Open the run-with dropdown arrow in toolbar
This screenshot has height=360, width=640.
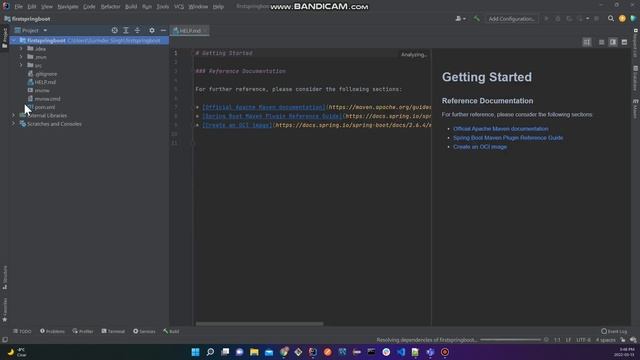(x=588, y=19)
